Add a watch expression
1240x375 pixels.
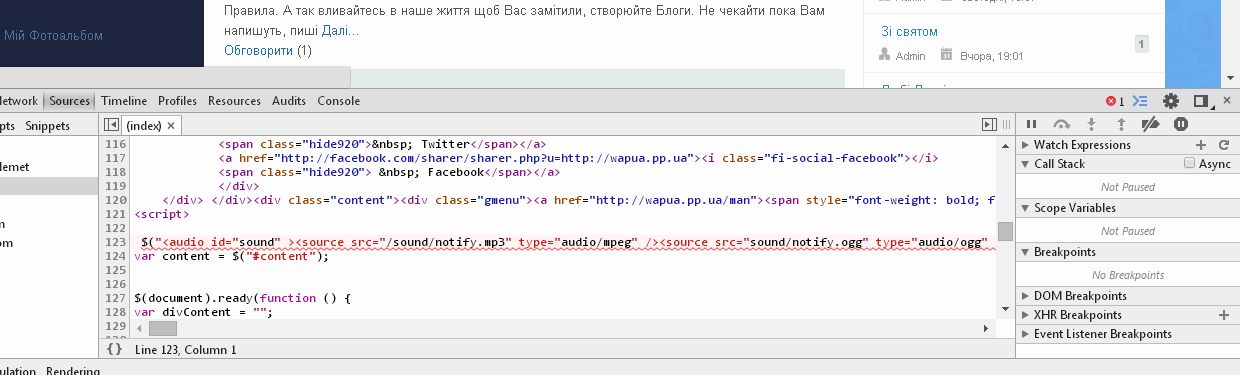[x=1202, y=145]
